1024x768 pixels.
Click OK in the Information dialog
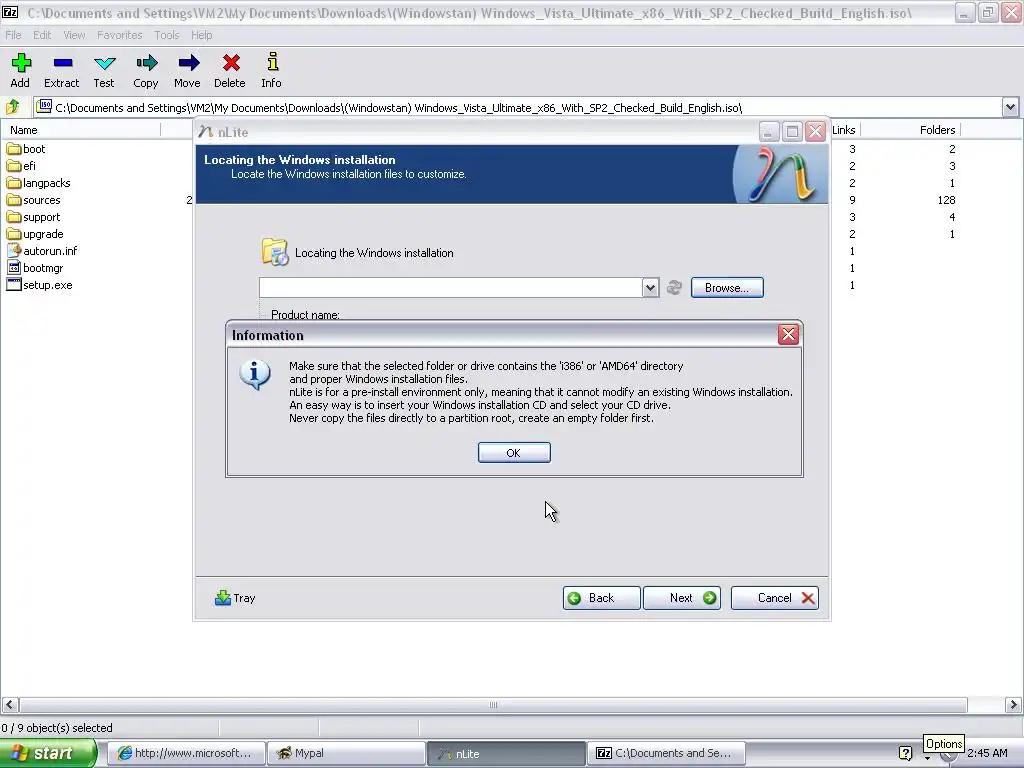[x=514, y=453]
